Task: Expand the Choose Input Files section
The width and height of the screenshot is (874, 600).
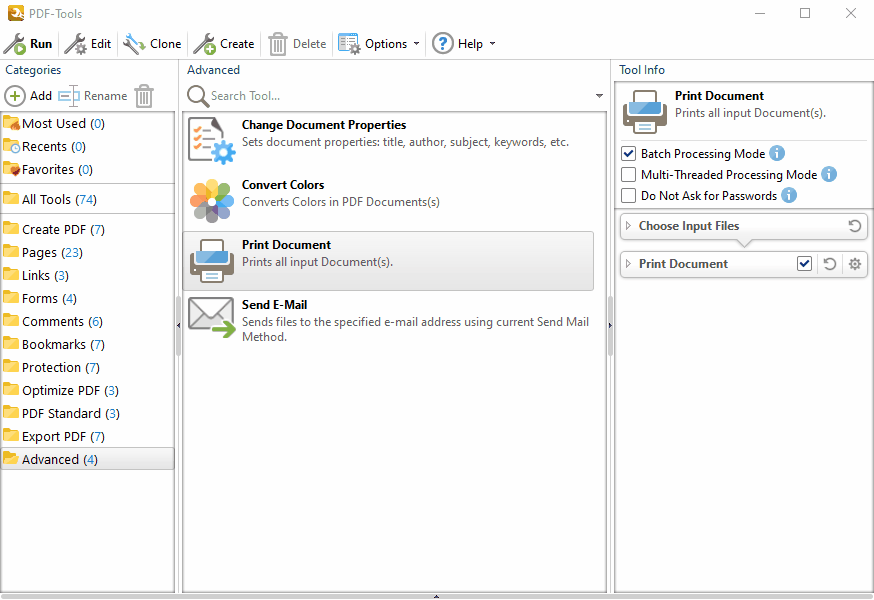Action: click(627, 226)
